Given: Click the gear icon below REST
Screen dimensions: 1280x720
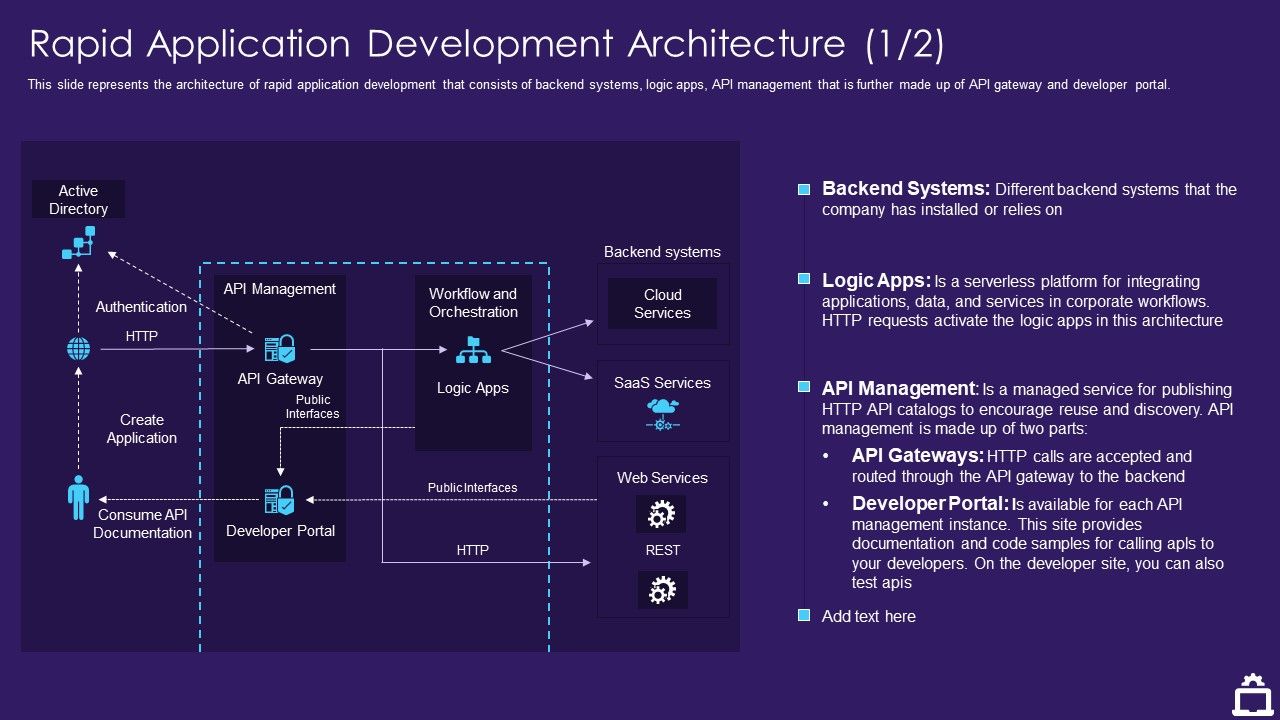Looking at the screenshot, I should pos(662,590).
